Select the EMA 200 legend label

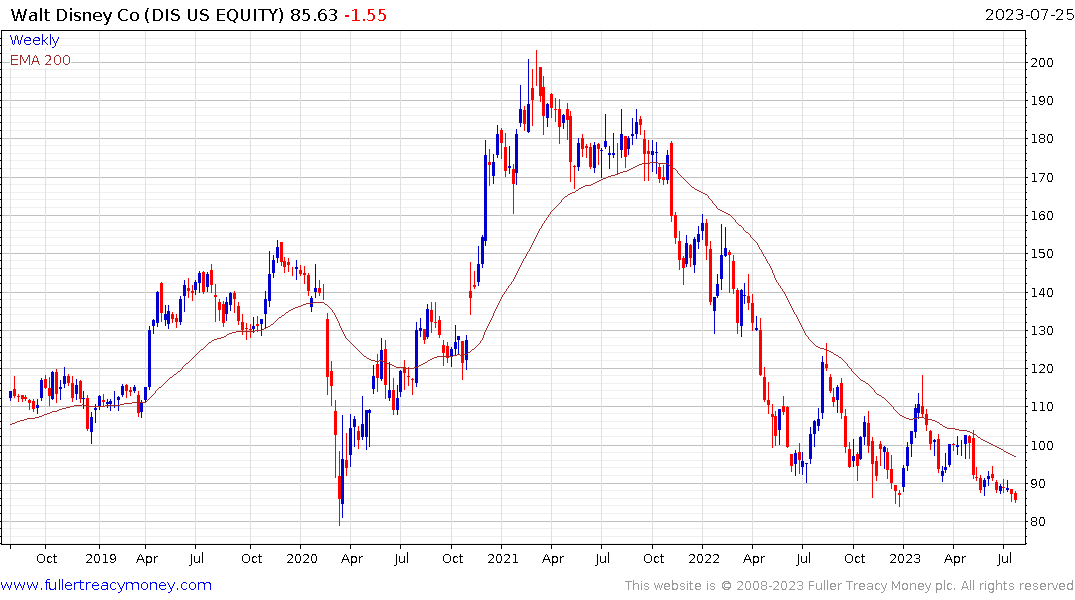click(40, 60)
